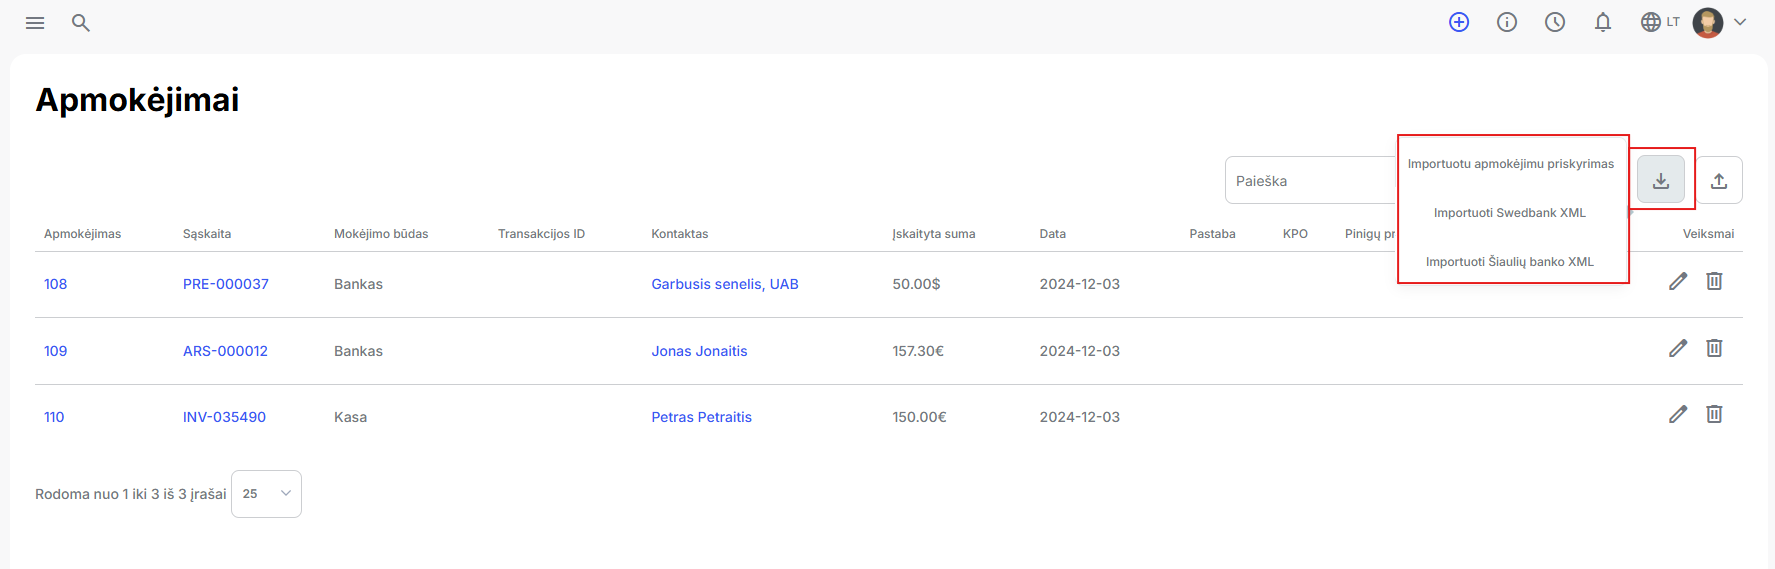Select Importuoti Šiaulių banko XML

coord(1510,262)
